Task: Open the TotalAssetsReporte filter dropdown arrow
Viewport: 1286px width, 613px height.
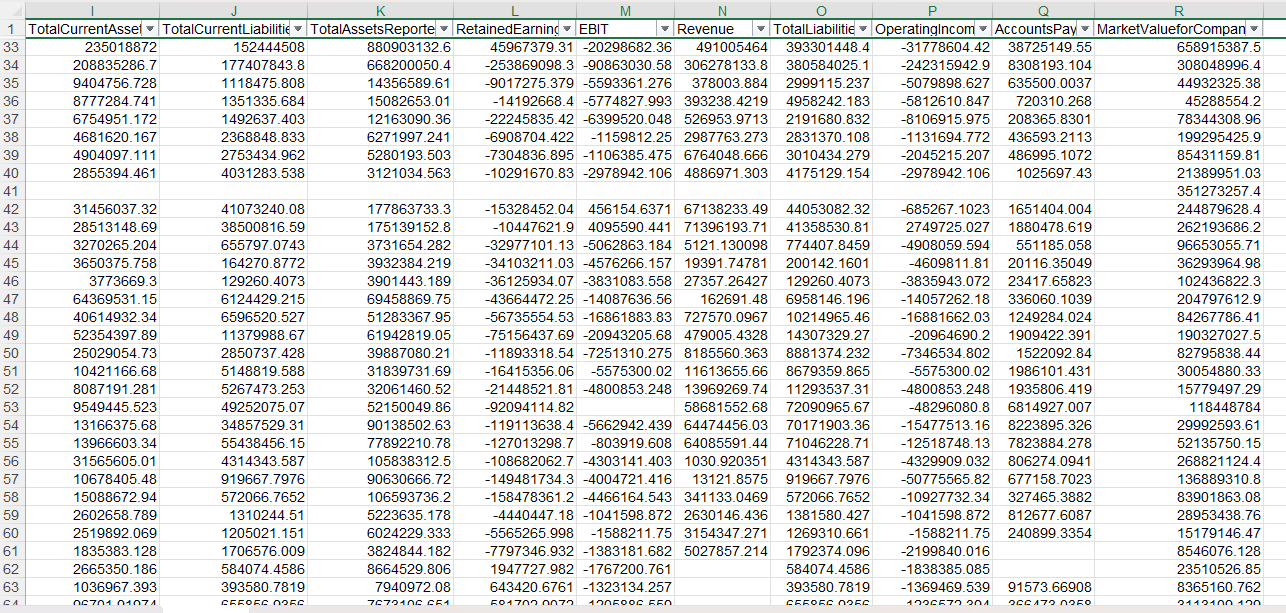Action: click(x=443, y=29)
